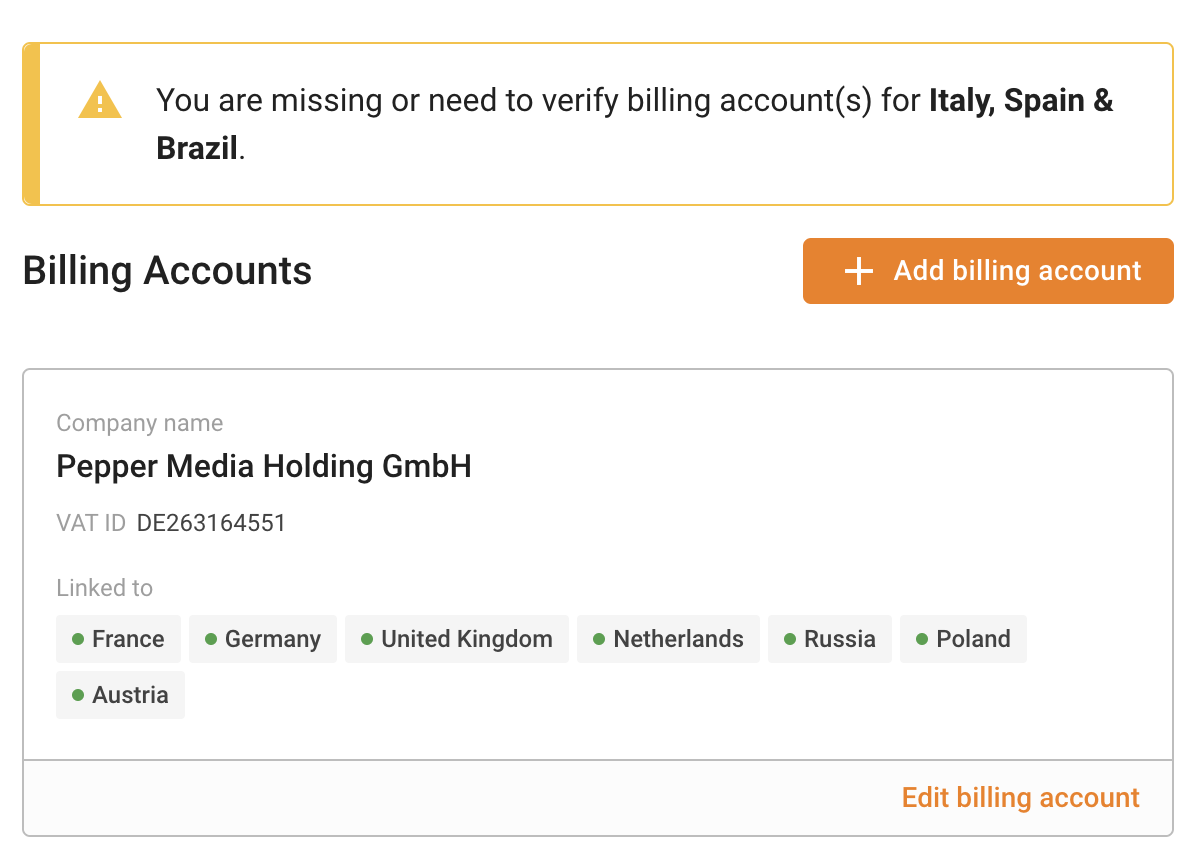Click the bold Brazil word in the alert
This screenshot has height=856, width=1194.
tap(197, 149)
